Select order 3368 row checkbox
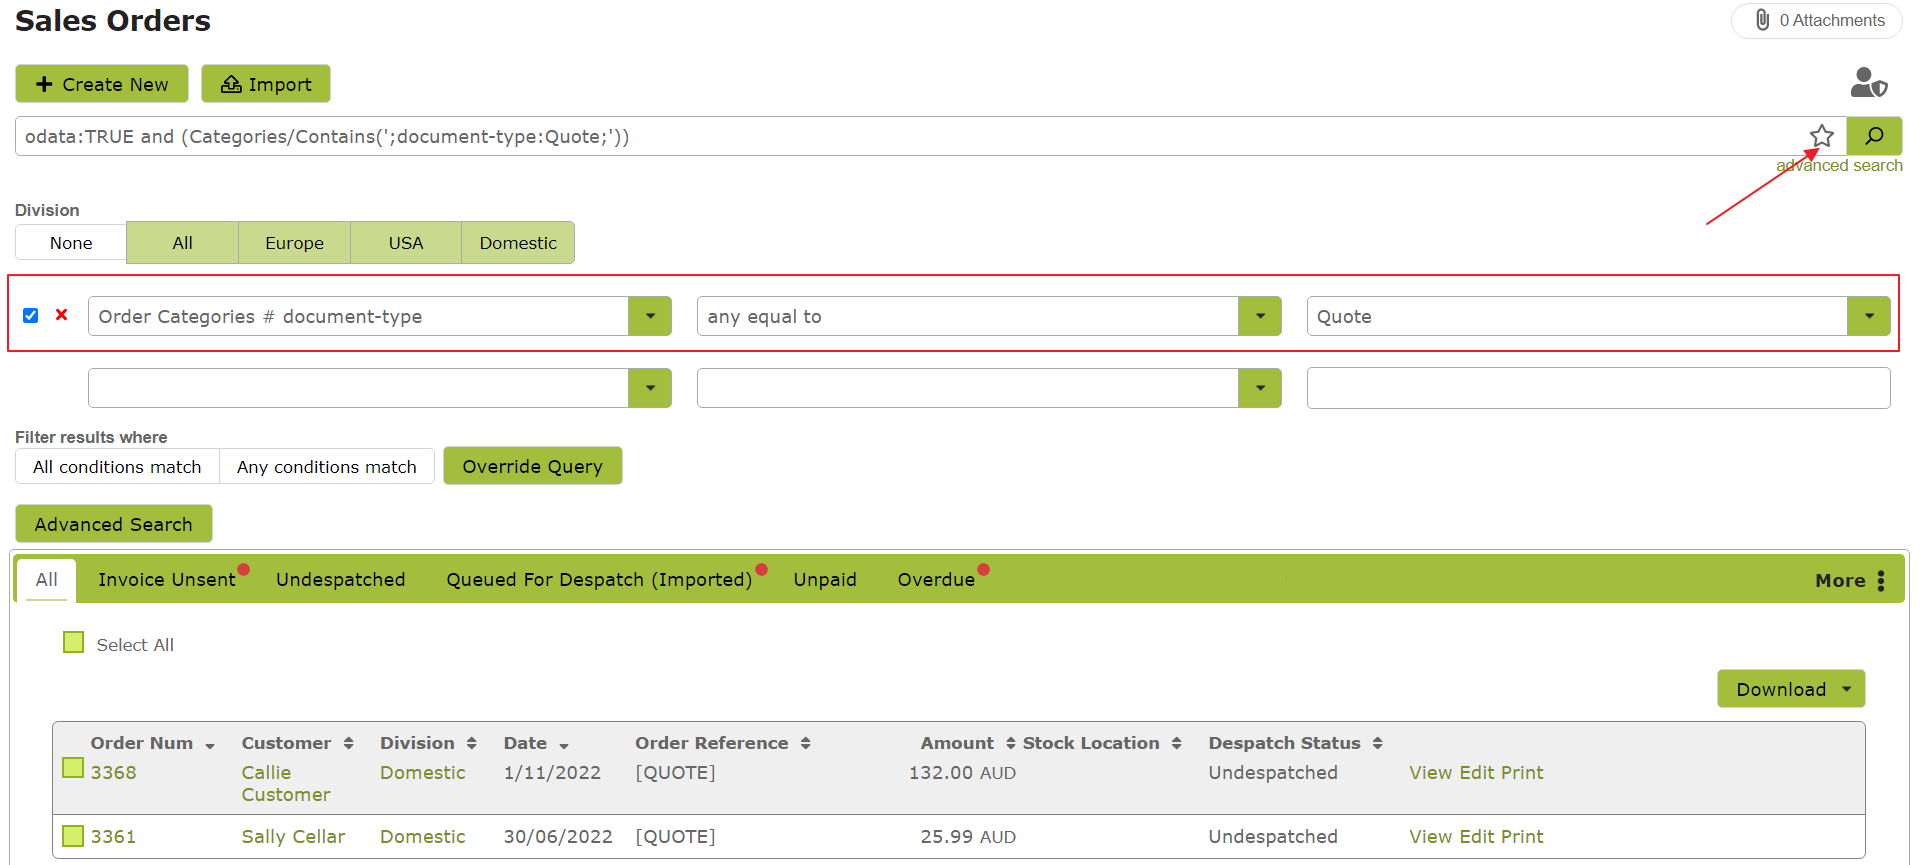 pos(73,768)
